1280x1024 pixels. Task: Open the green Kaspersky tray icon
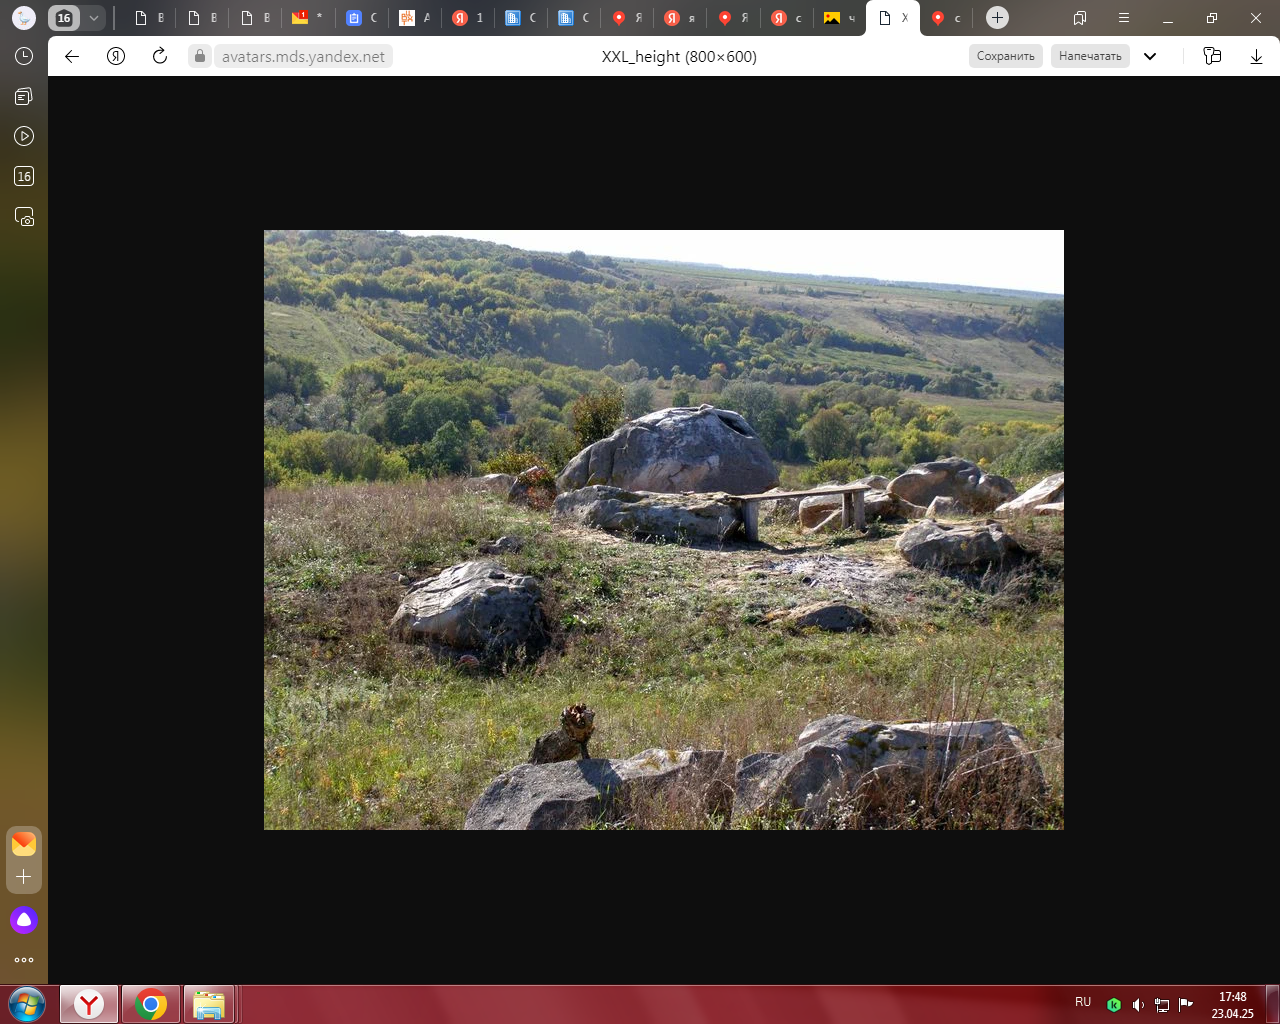1114,1005
